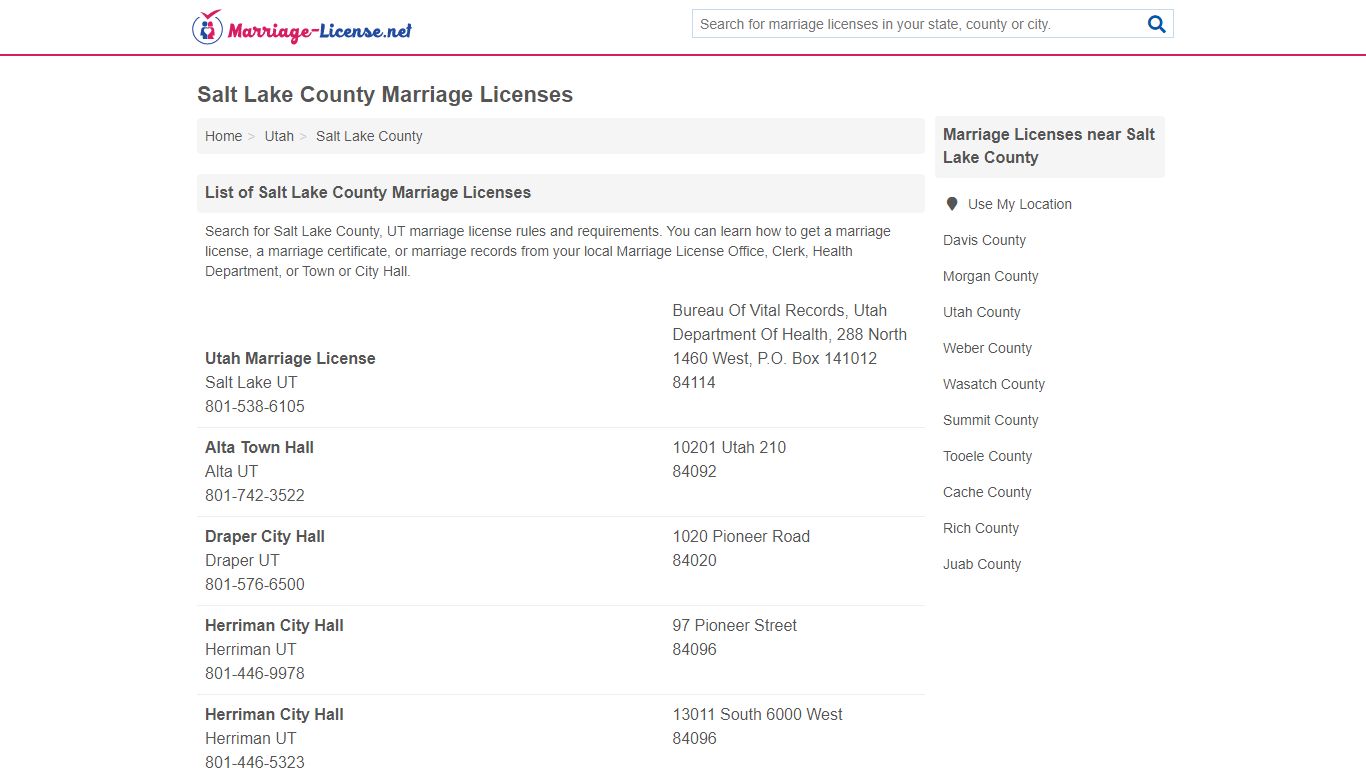This screenshot has width=1366, height=768.
Task: Click phone number 801-576-6500
Action: click(255, 584)
